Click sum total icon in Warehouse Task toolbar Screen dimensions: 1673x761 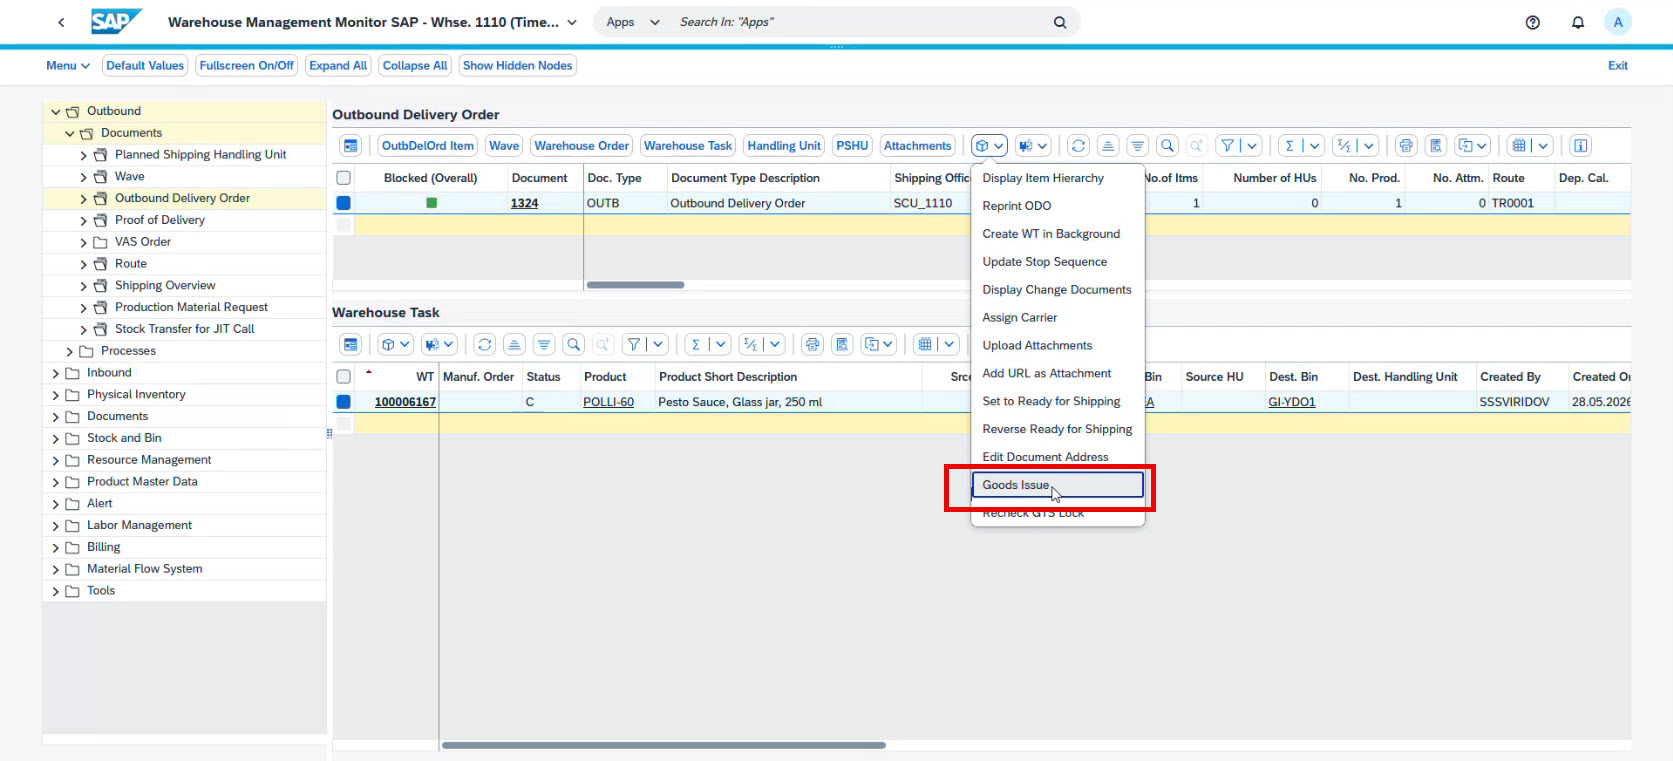696,345
